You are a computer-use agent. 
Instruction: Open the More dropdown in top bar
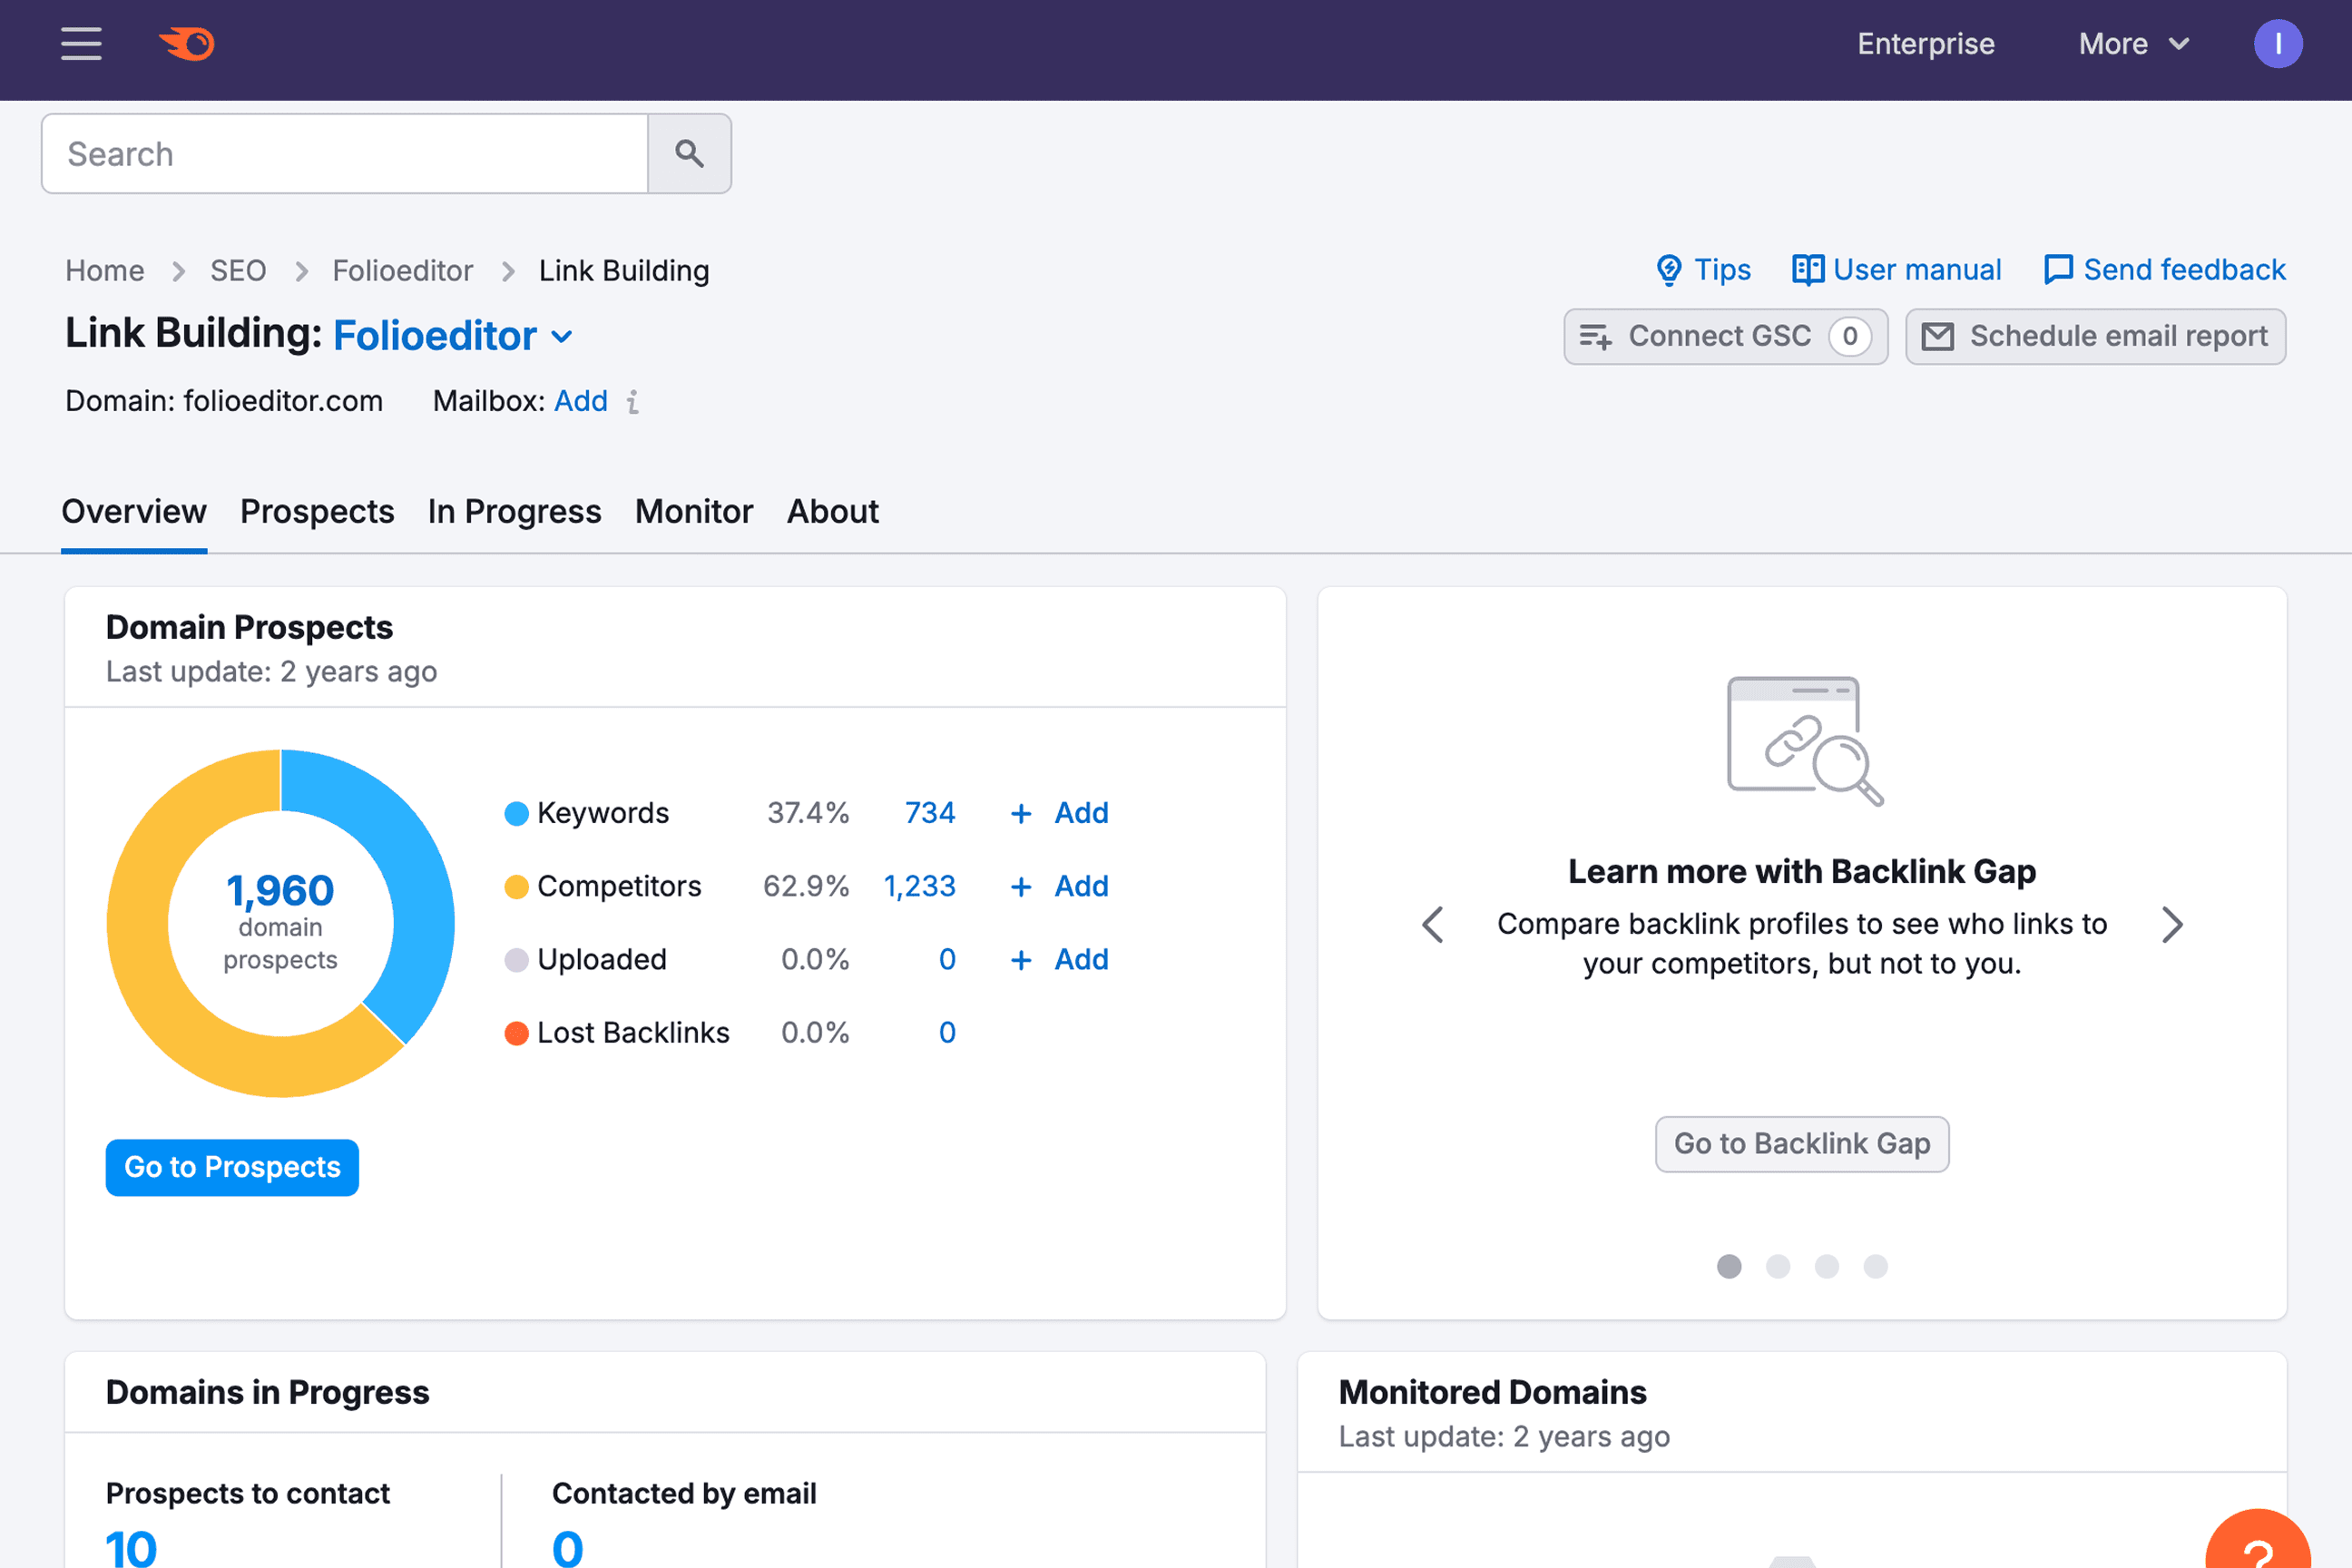(2133, 44)
